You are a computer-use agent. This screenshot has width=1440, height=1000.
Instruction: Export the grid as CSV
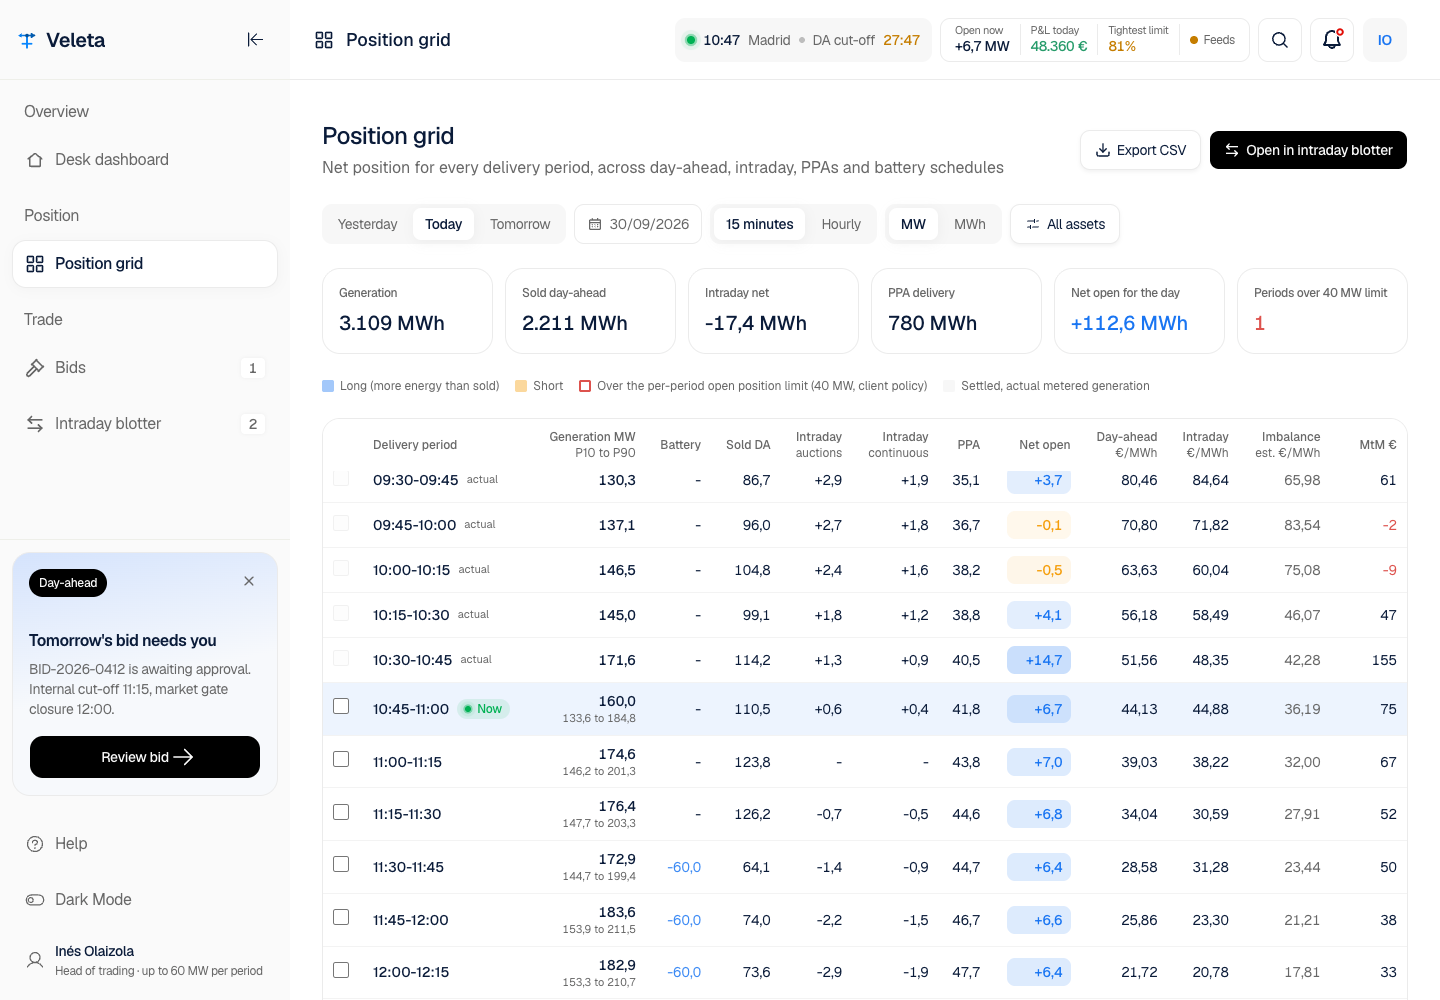coord(1140,150)
